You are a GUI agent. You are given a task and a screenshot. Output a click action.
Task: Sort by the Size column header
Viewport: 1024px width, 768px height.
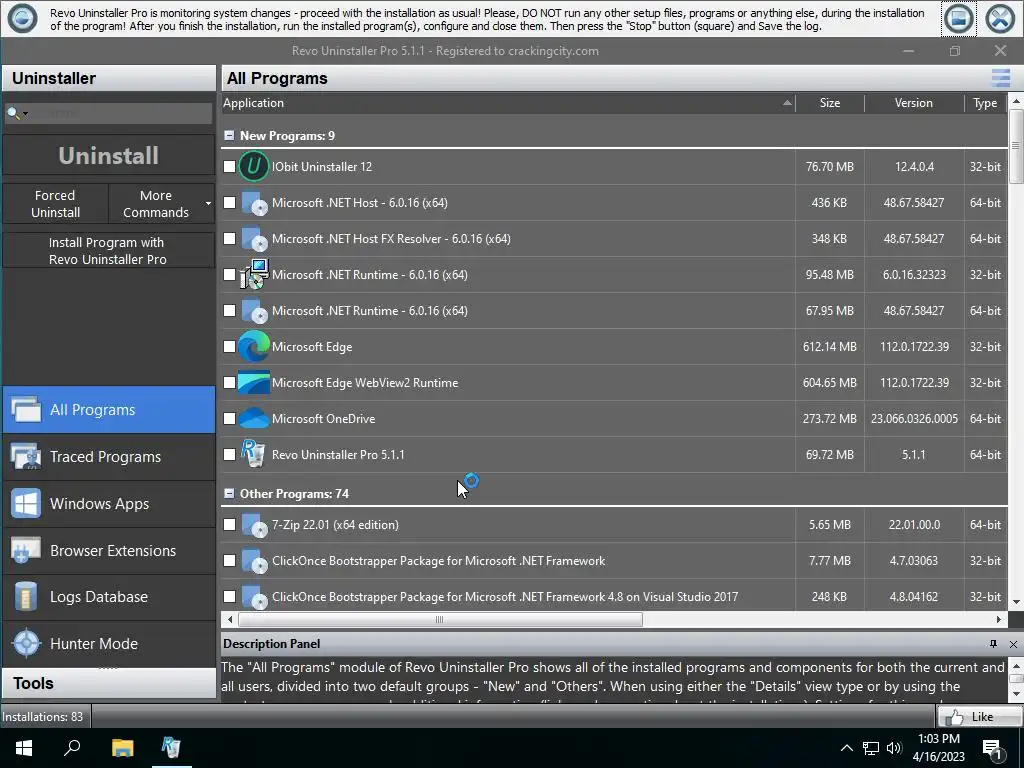829,103
